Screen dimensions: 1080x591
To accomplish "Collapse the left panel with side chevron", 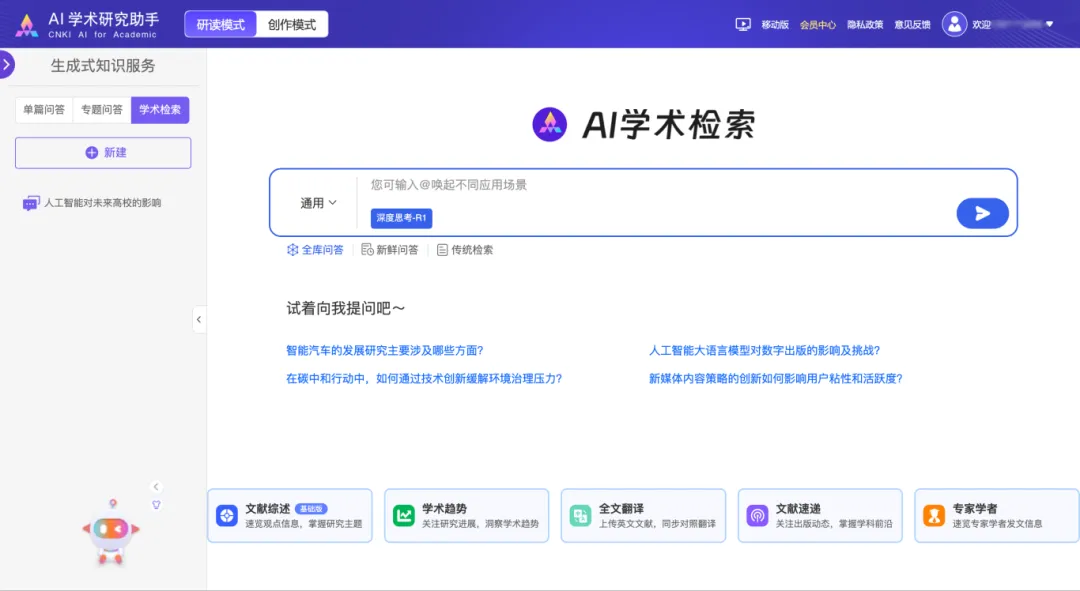I will 199,320.
